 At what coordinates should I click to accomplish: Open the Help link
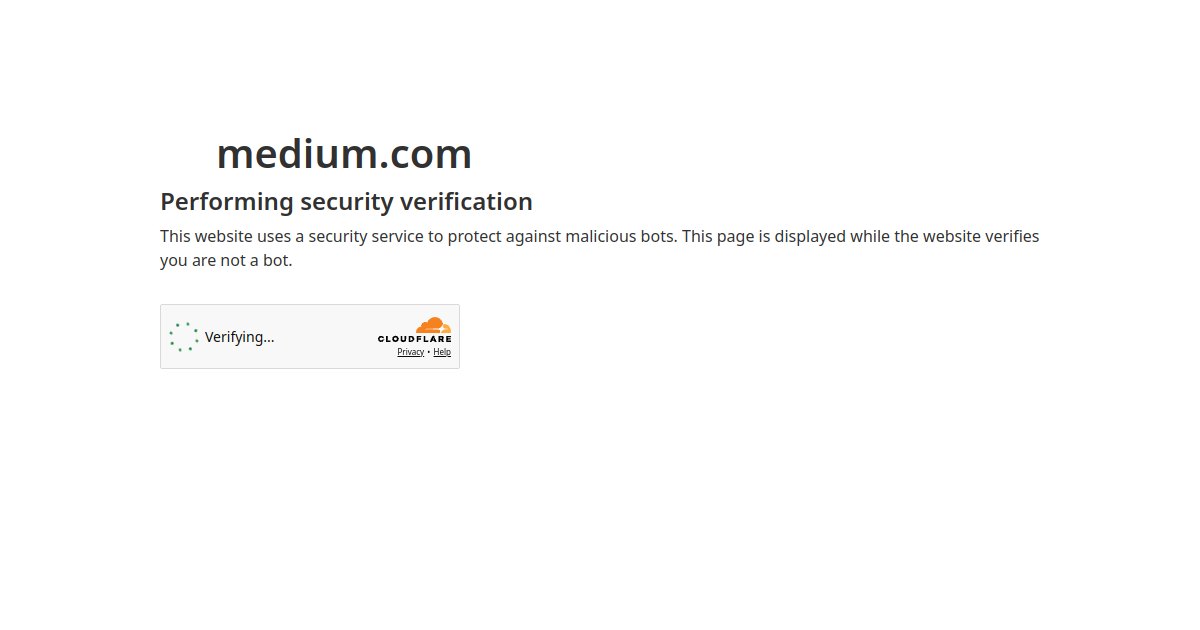pyautogui.click(x=442, y=352)
